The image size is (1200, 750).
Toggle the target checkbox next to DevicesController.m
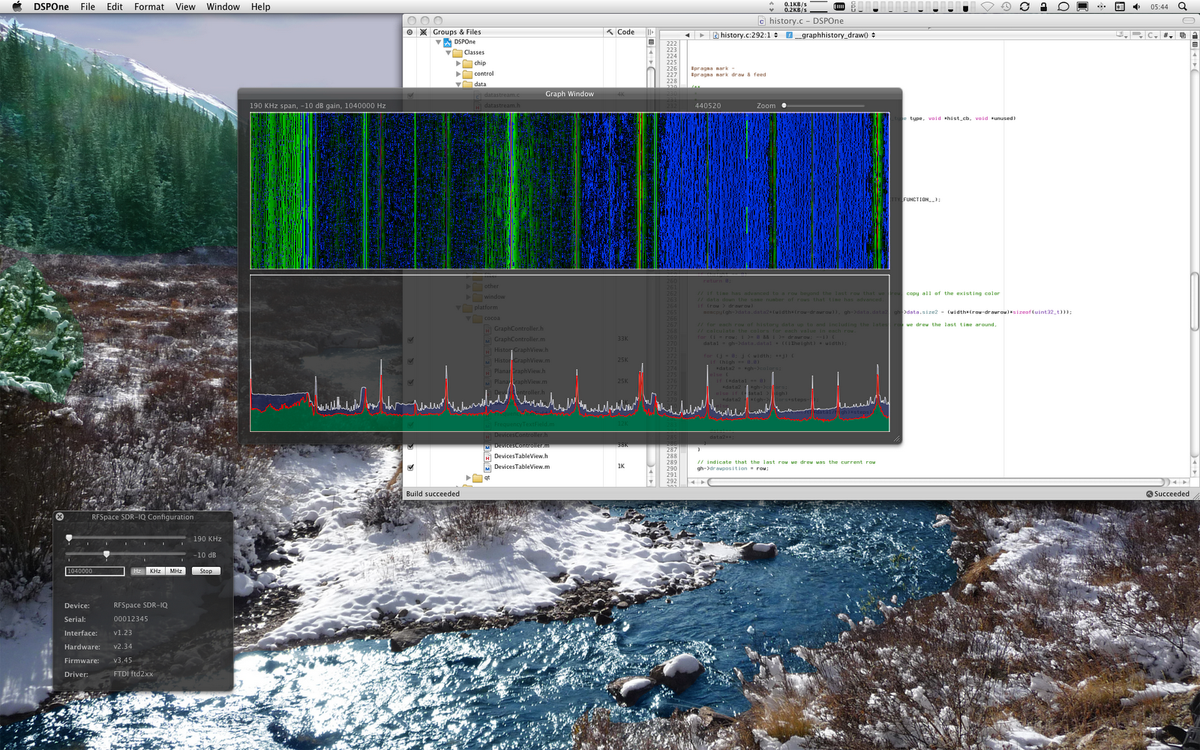click(410, 445)
